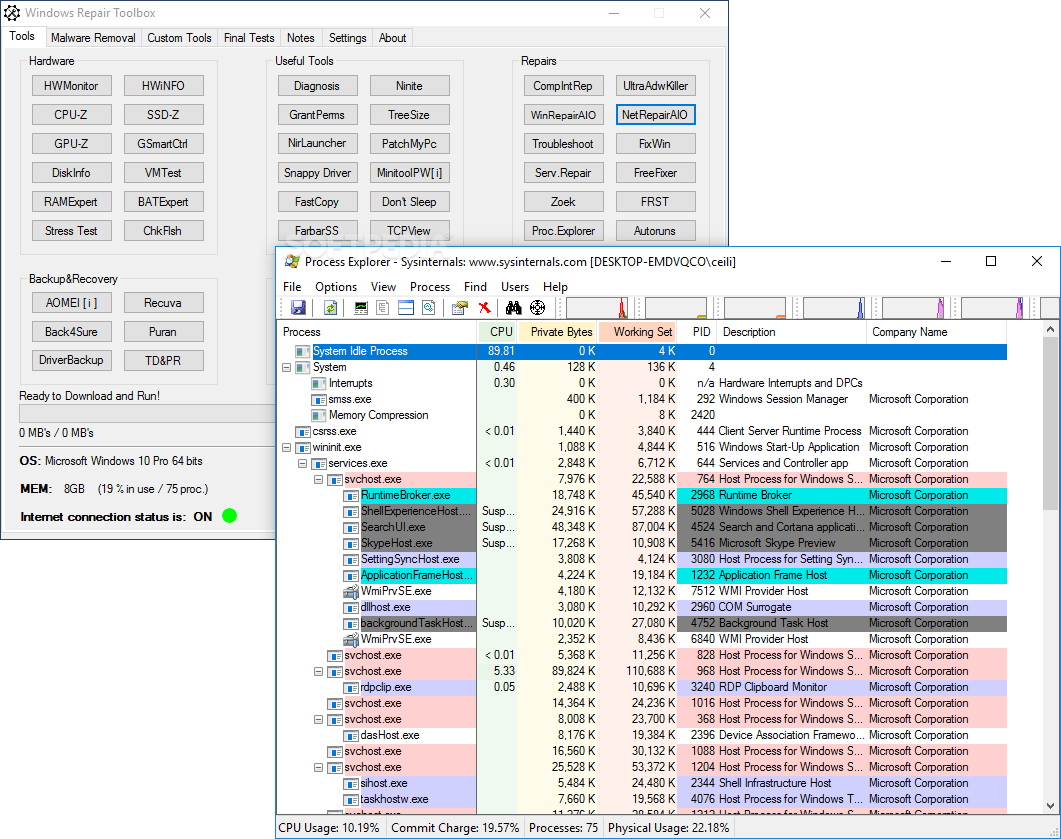Switch to the Custom Tools tab
The width and height of the screenshot is (1061, 839).
coord(179,38)
